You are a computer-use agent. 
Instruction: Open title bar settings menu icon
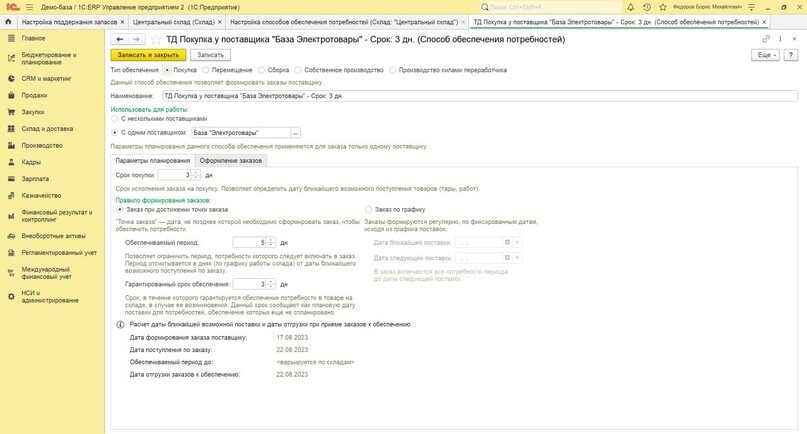[x=751, y=7]
